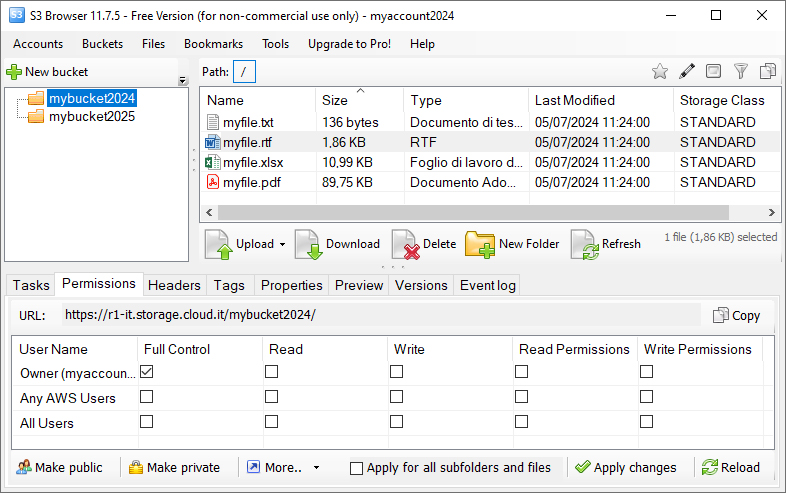Enable Apply for all subfolders and files
786x493 pixels.
356,468
